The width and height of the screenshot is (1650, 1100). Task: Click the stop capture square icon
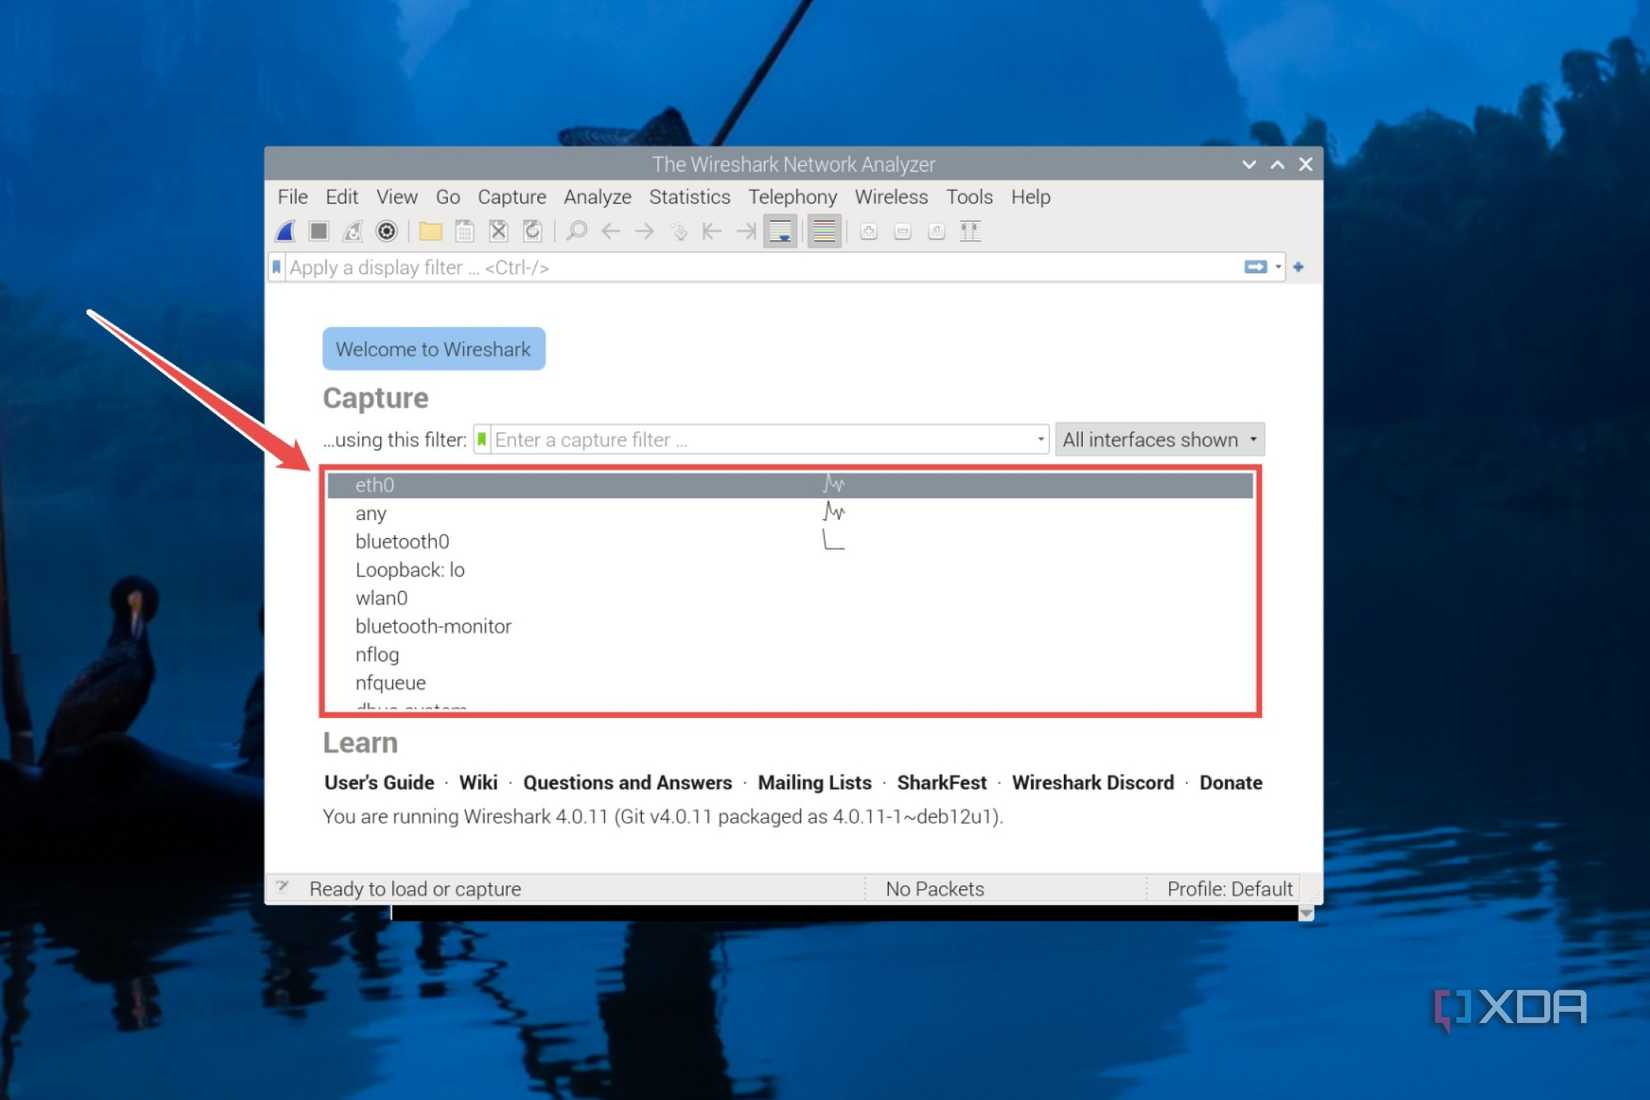pyautogui.click(x=319, y=232)
